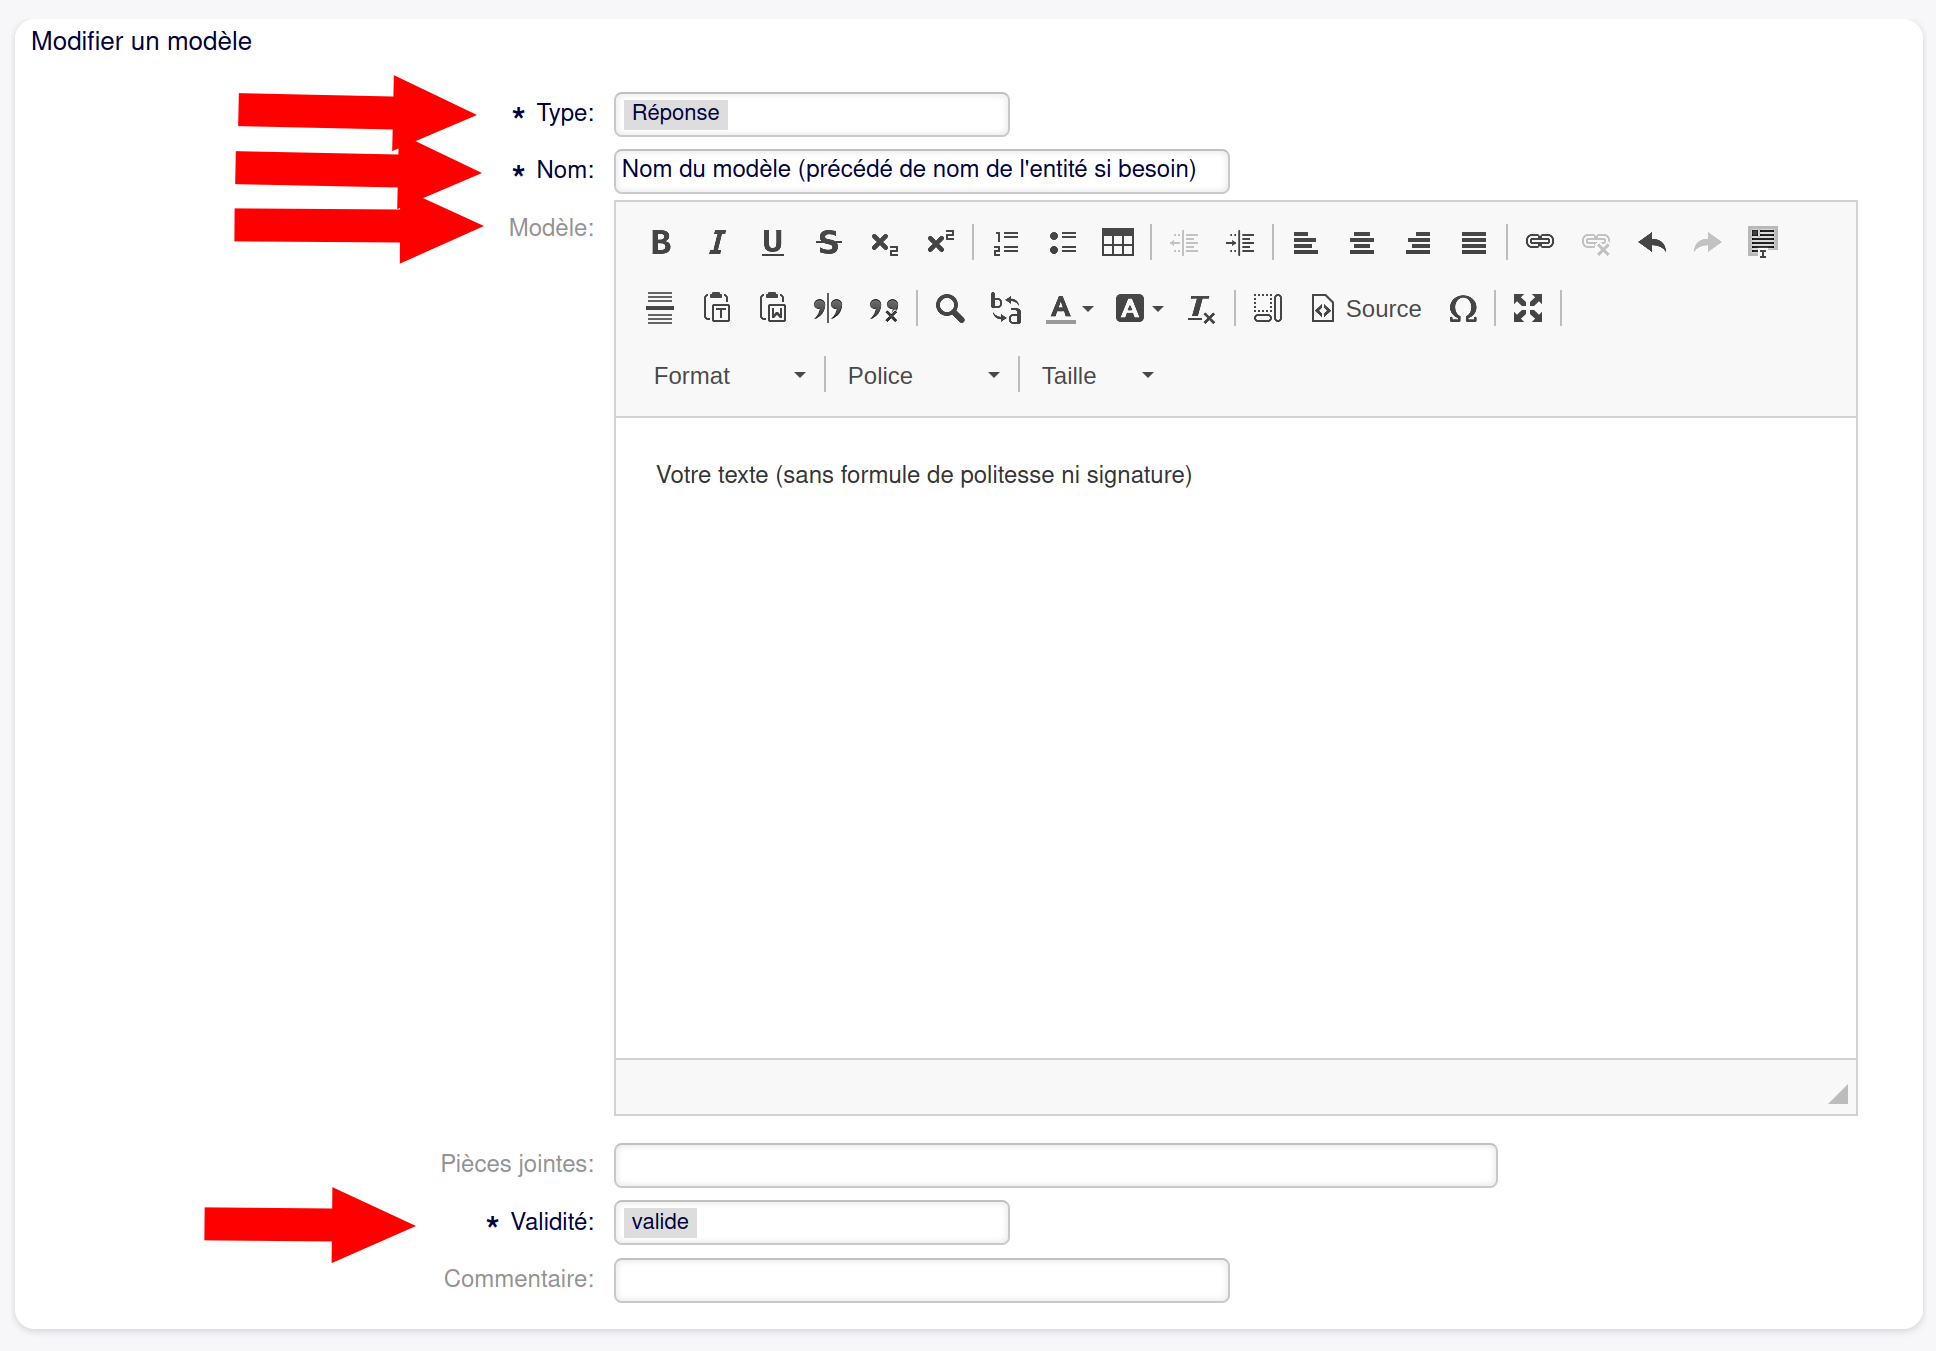
Task: Click the undo arrow icon
Action: pyautogui.click(x=1652, y=243)
